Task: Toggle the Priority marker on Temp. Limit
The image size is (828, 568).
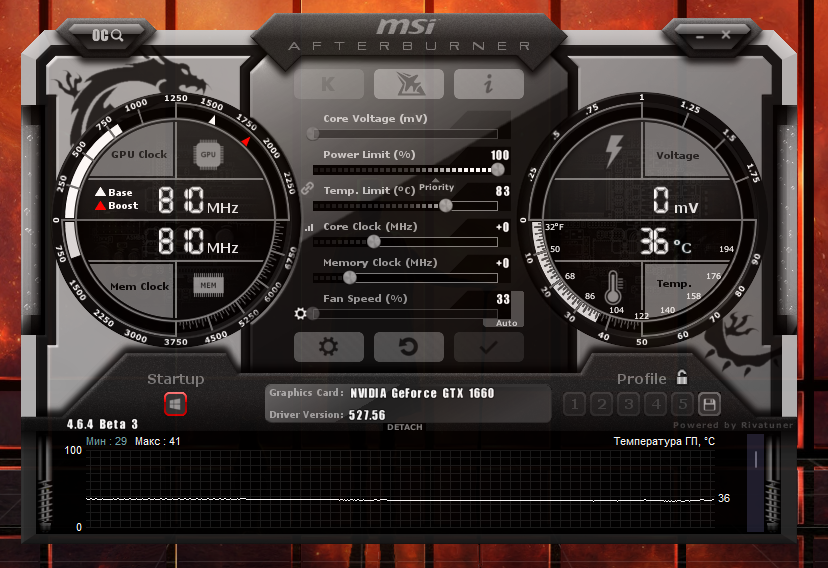Action: click(x=436, y=186)
